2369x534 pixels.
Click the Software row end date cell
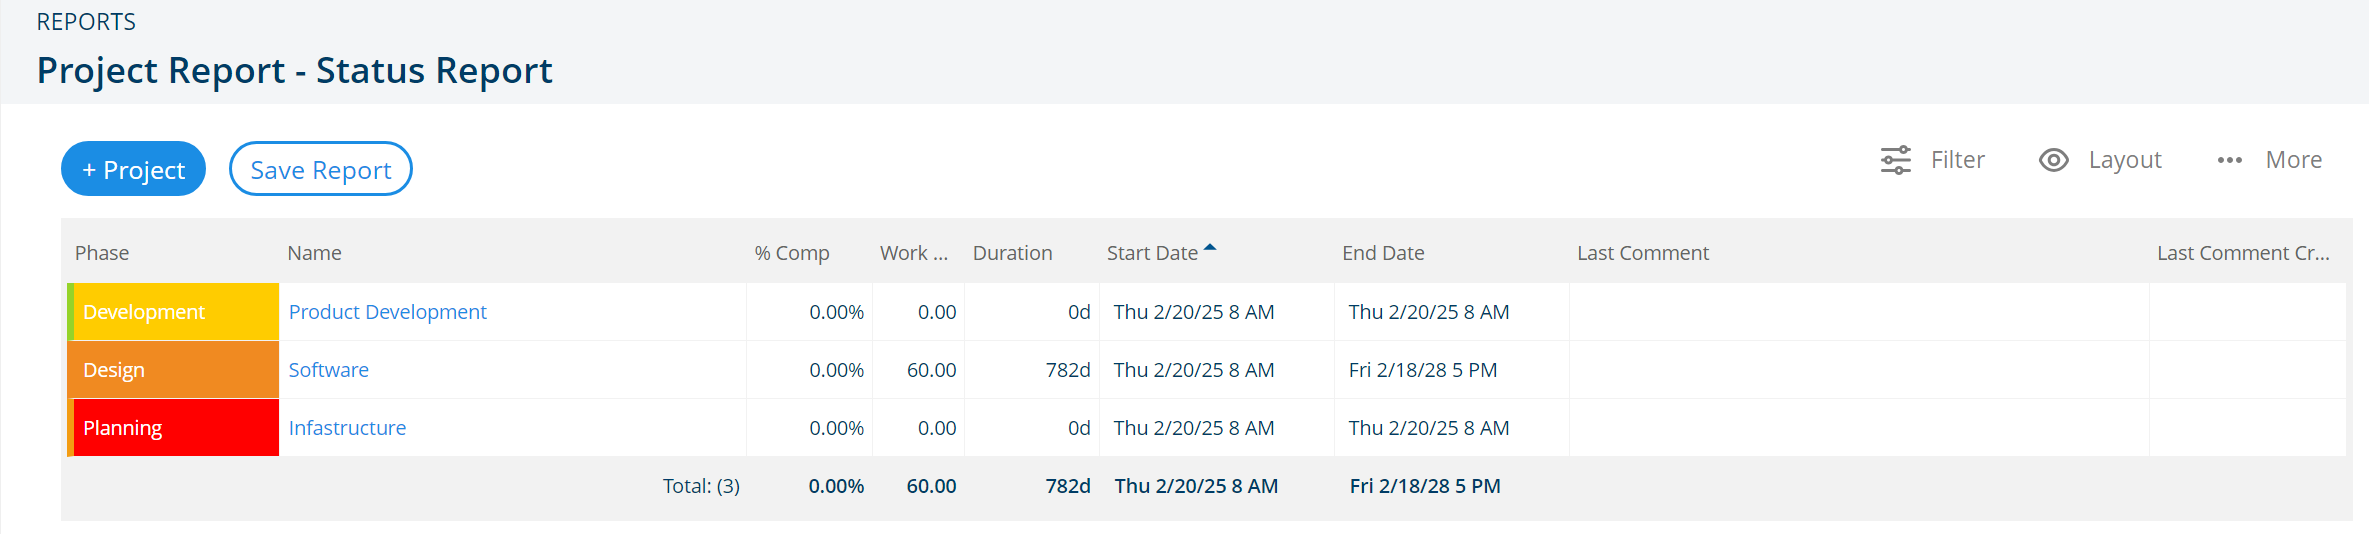[x=1451, y=370]
